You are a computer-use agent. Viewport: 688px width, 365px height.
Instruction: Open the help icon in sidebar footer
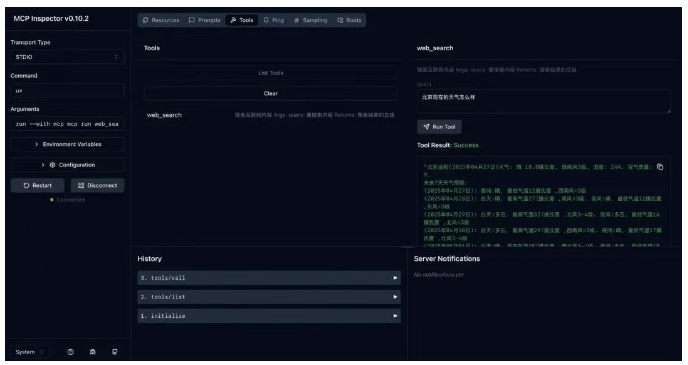coord(70,352)
